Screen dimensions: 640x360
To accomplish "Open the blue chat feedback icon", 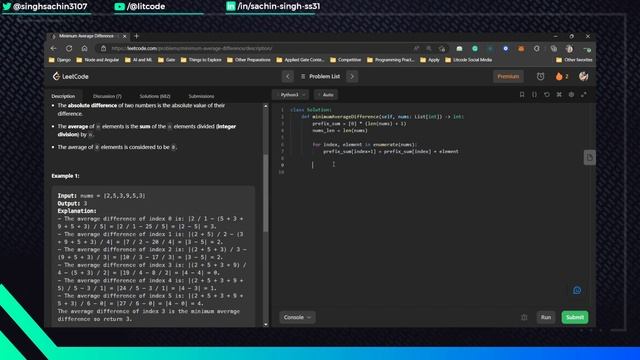I will (x=577, y=290).
